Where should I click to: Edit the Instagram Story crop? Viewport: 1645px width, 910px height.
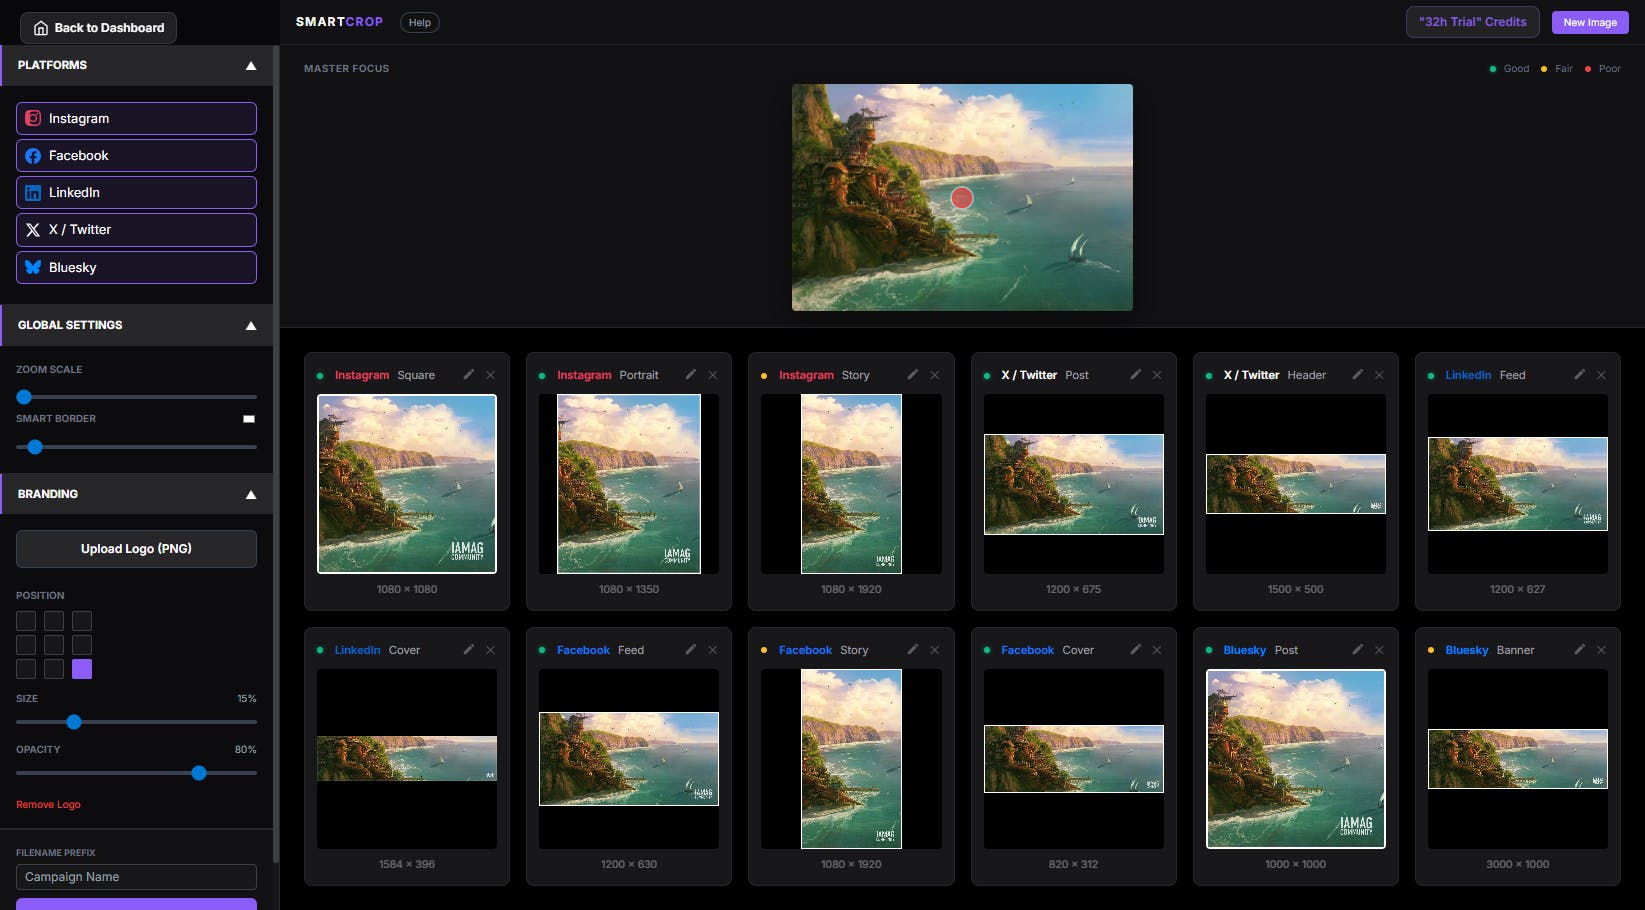(912, 375)
